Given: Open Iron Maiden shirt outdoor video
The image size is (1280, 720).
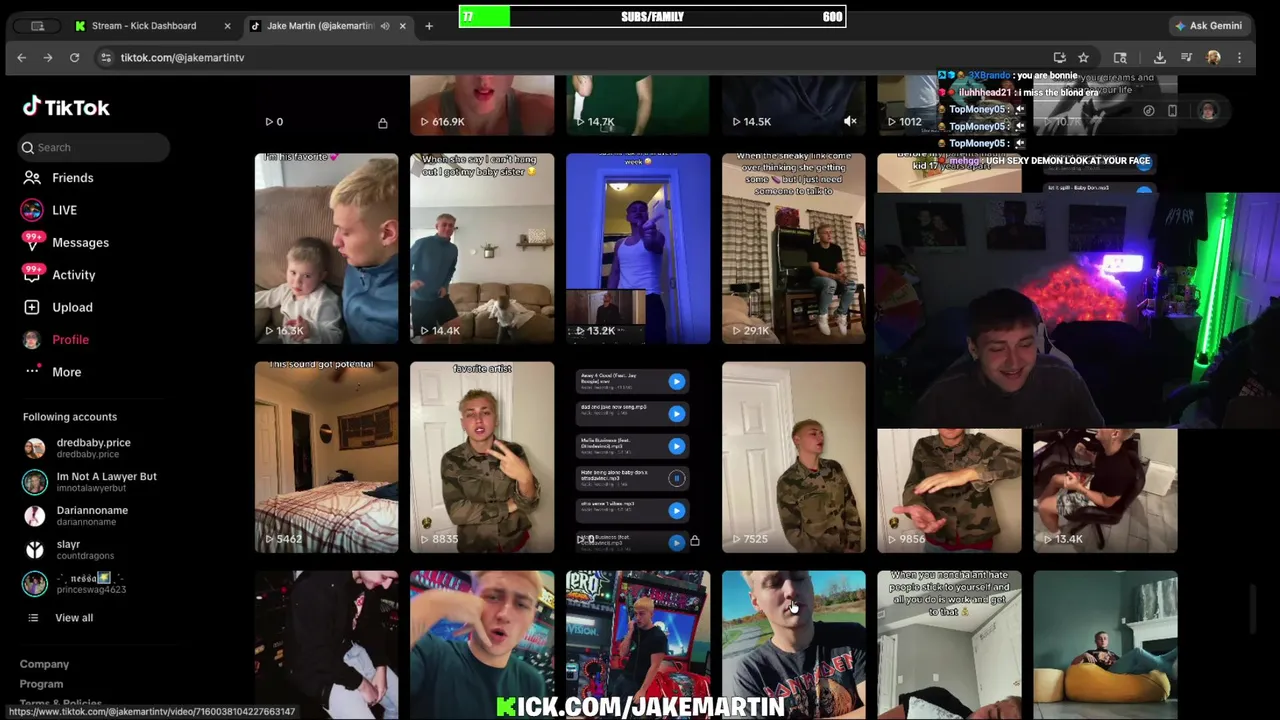Looking at the screenshot, I should pos(794,644).
